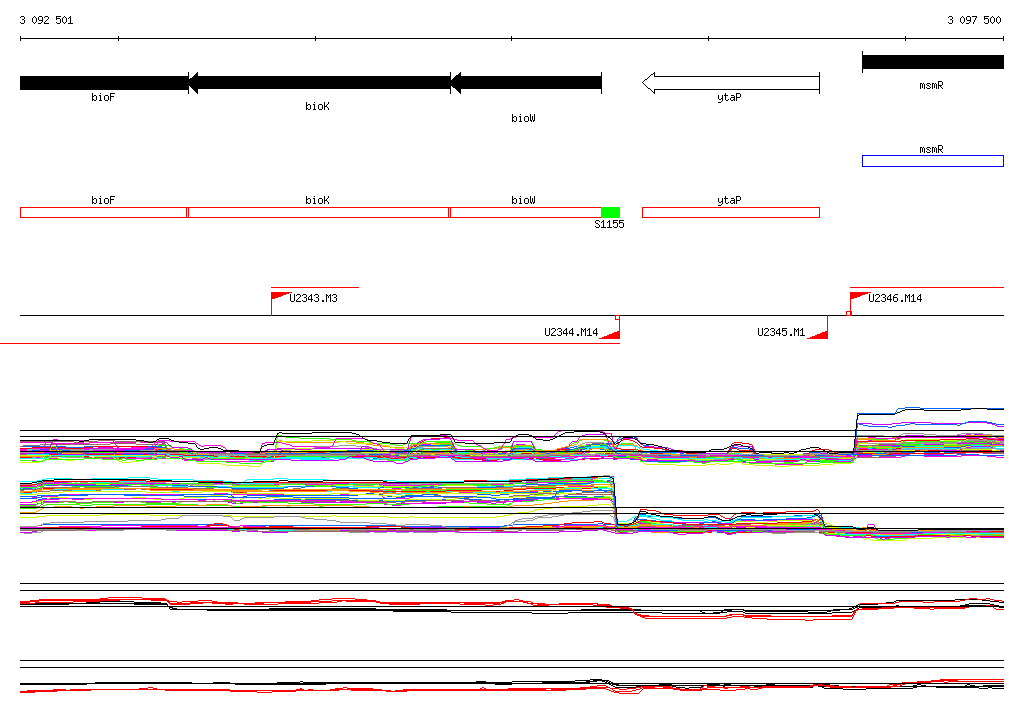
Task: Click the bioW label under black arrow
Action: [x=523, y=118]
